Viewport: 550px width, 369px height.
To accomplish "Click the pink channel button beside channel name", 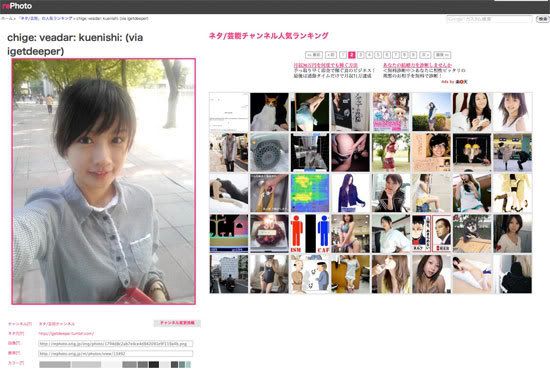I will 177,323.
